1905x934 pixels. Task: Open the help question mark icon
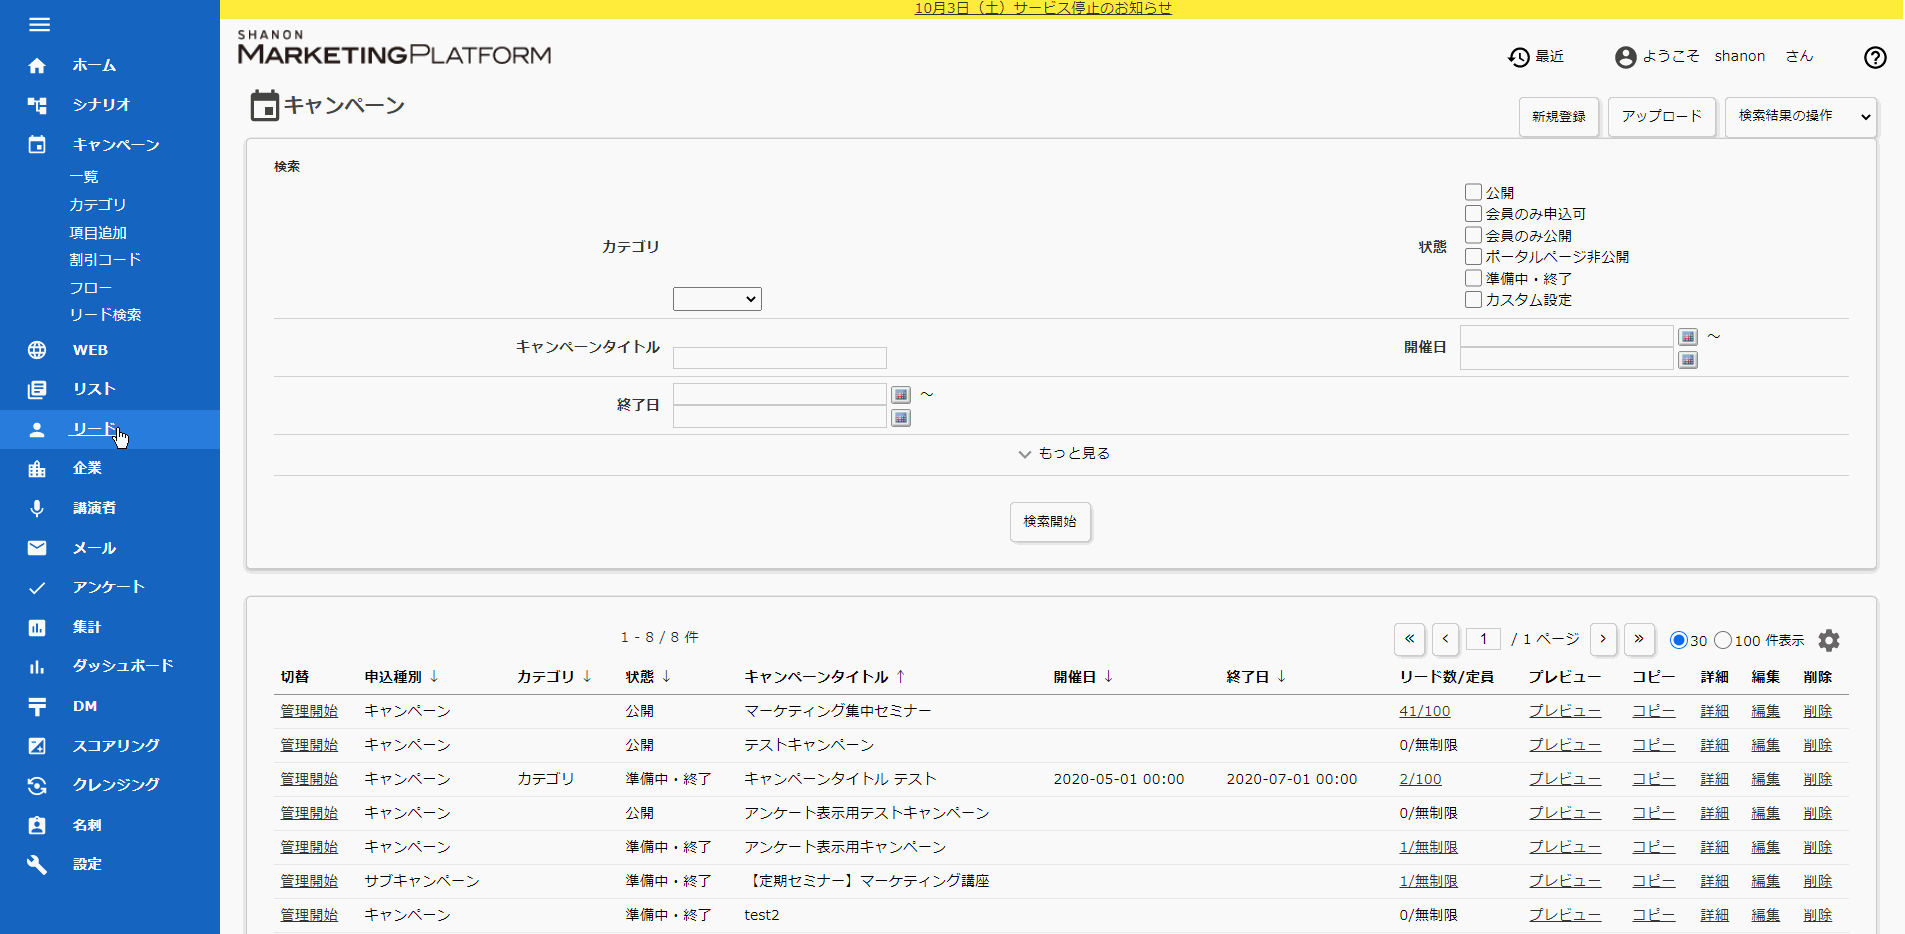1875,57
